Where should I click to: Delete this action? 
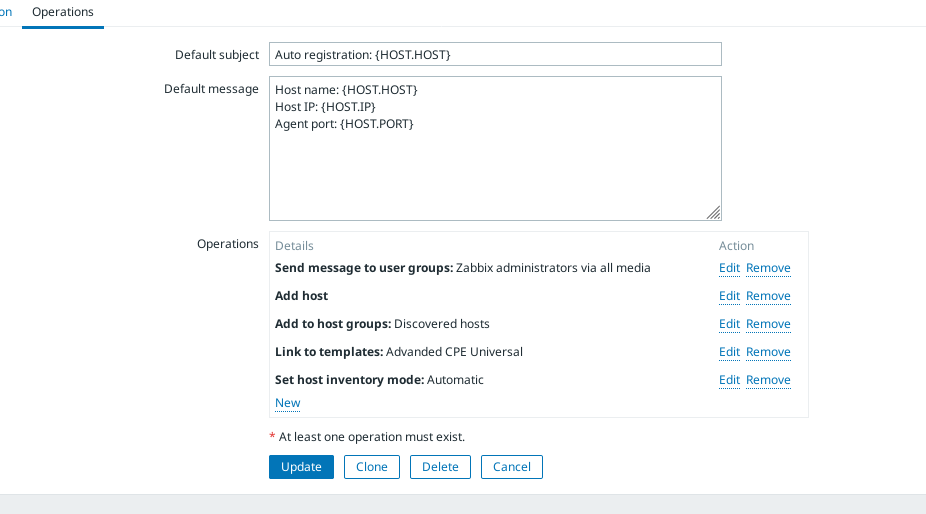point(440,467)
